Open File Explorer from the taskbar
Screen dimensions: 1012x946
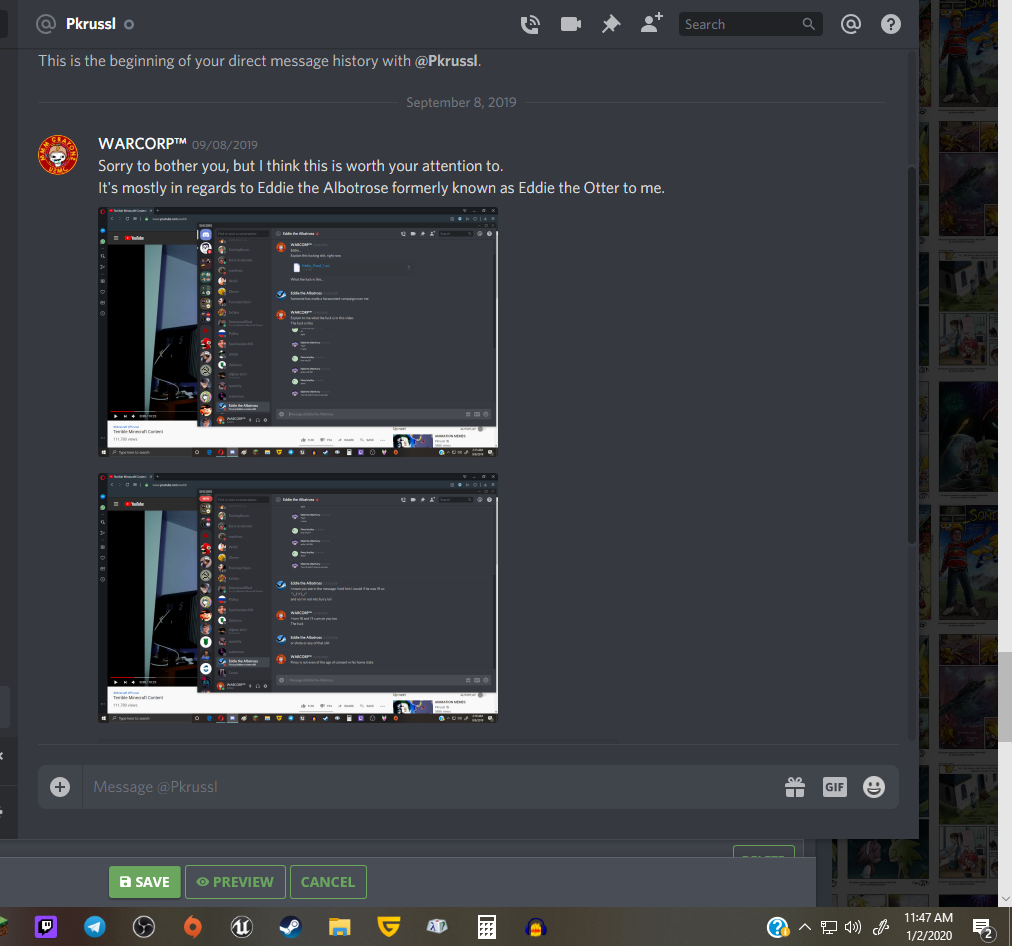pos(339,927)
